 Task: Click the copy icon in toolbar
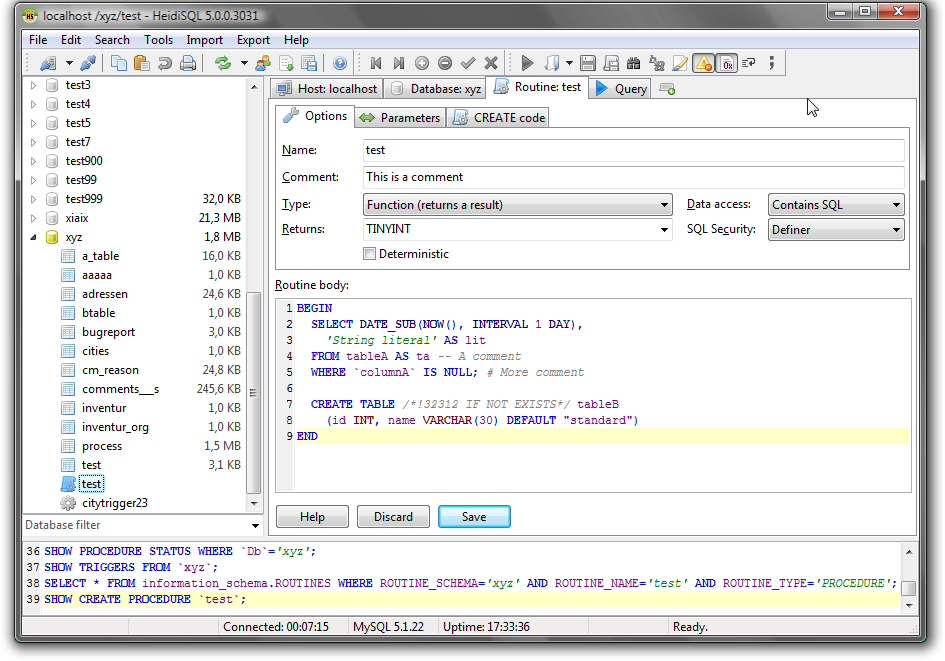119,63
